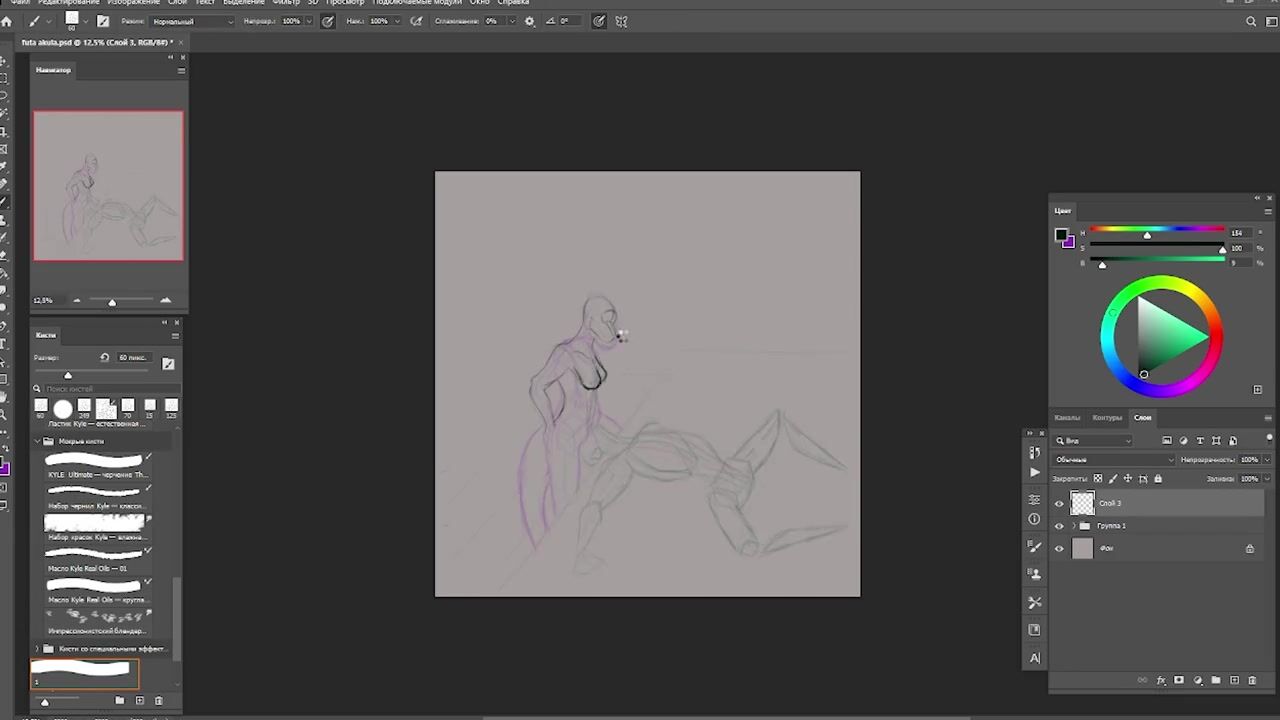Click the create new brush icon
Image resolution: width=1280 pixels, height=720 pixels.
click(x=140, y=701)
